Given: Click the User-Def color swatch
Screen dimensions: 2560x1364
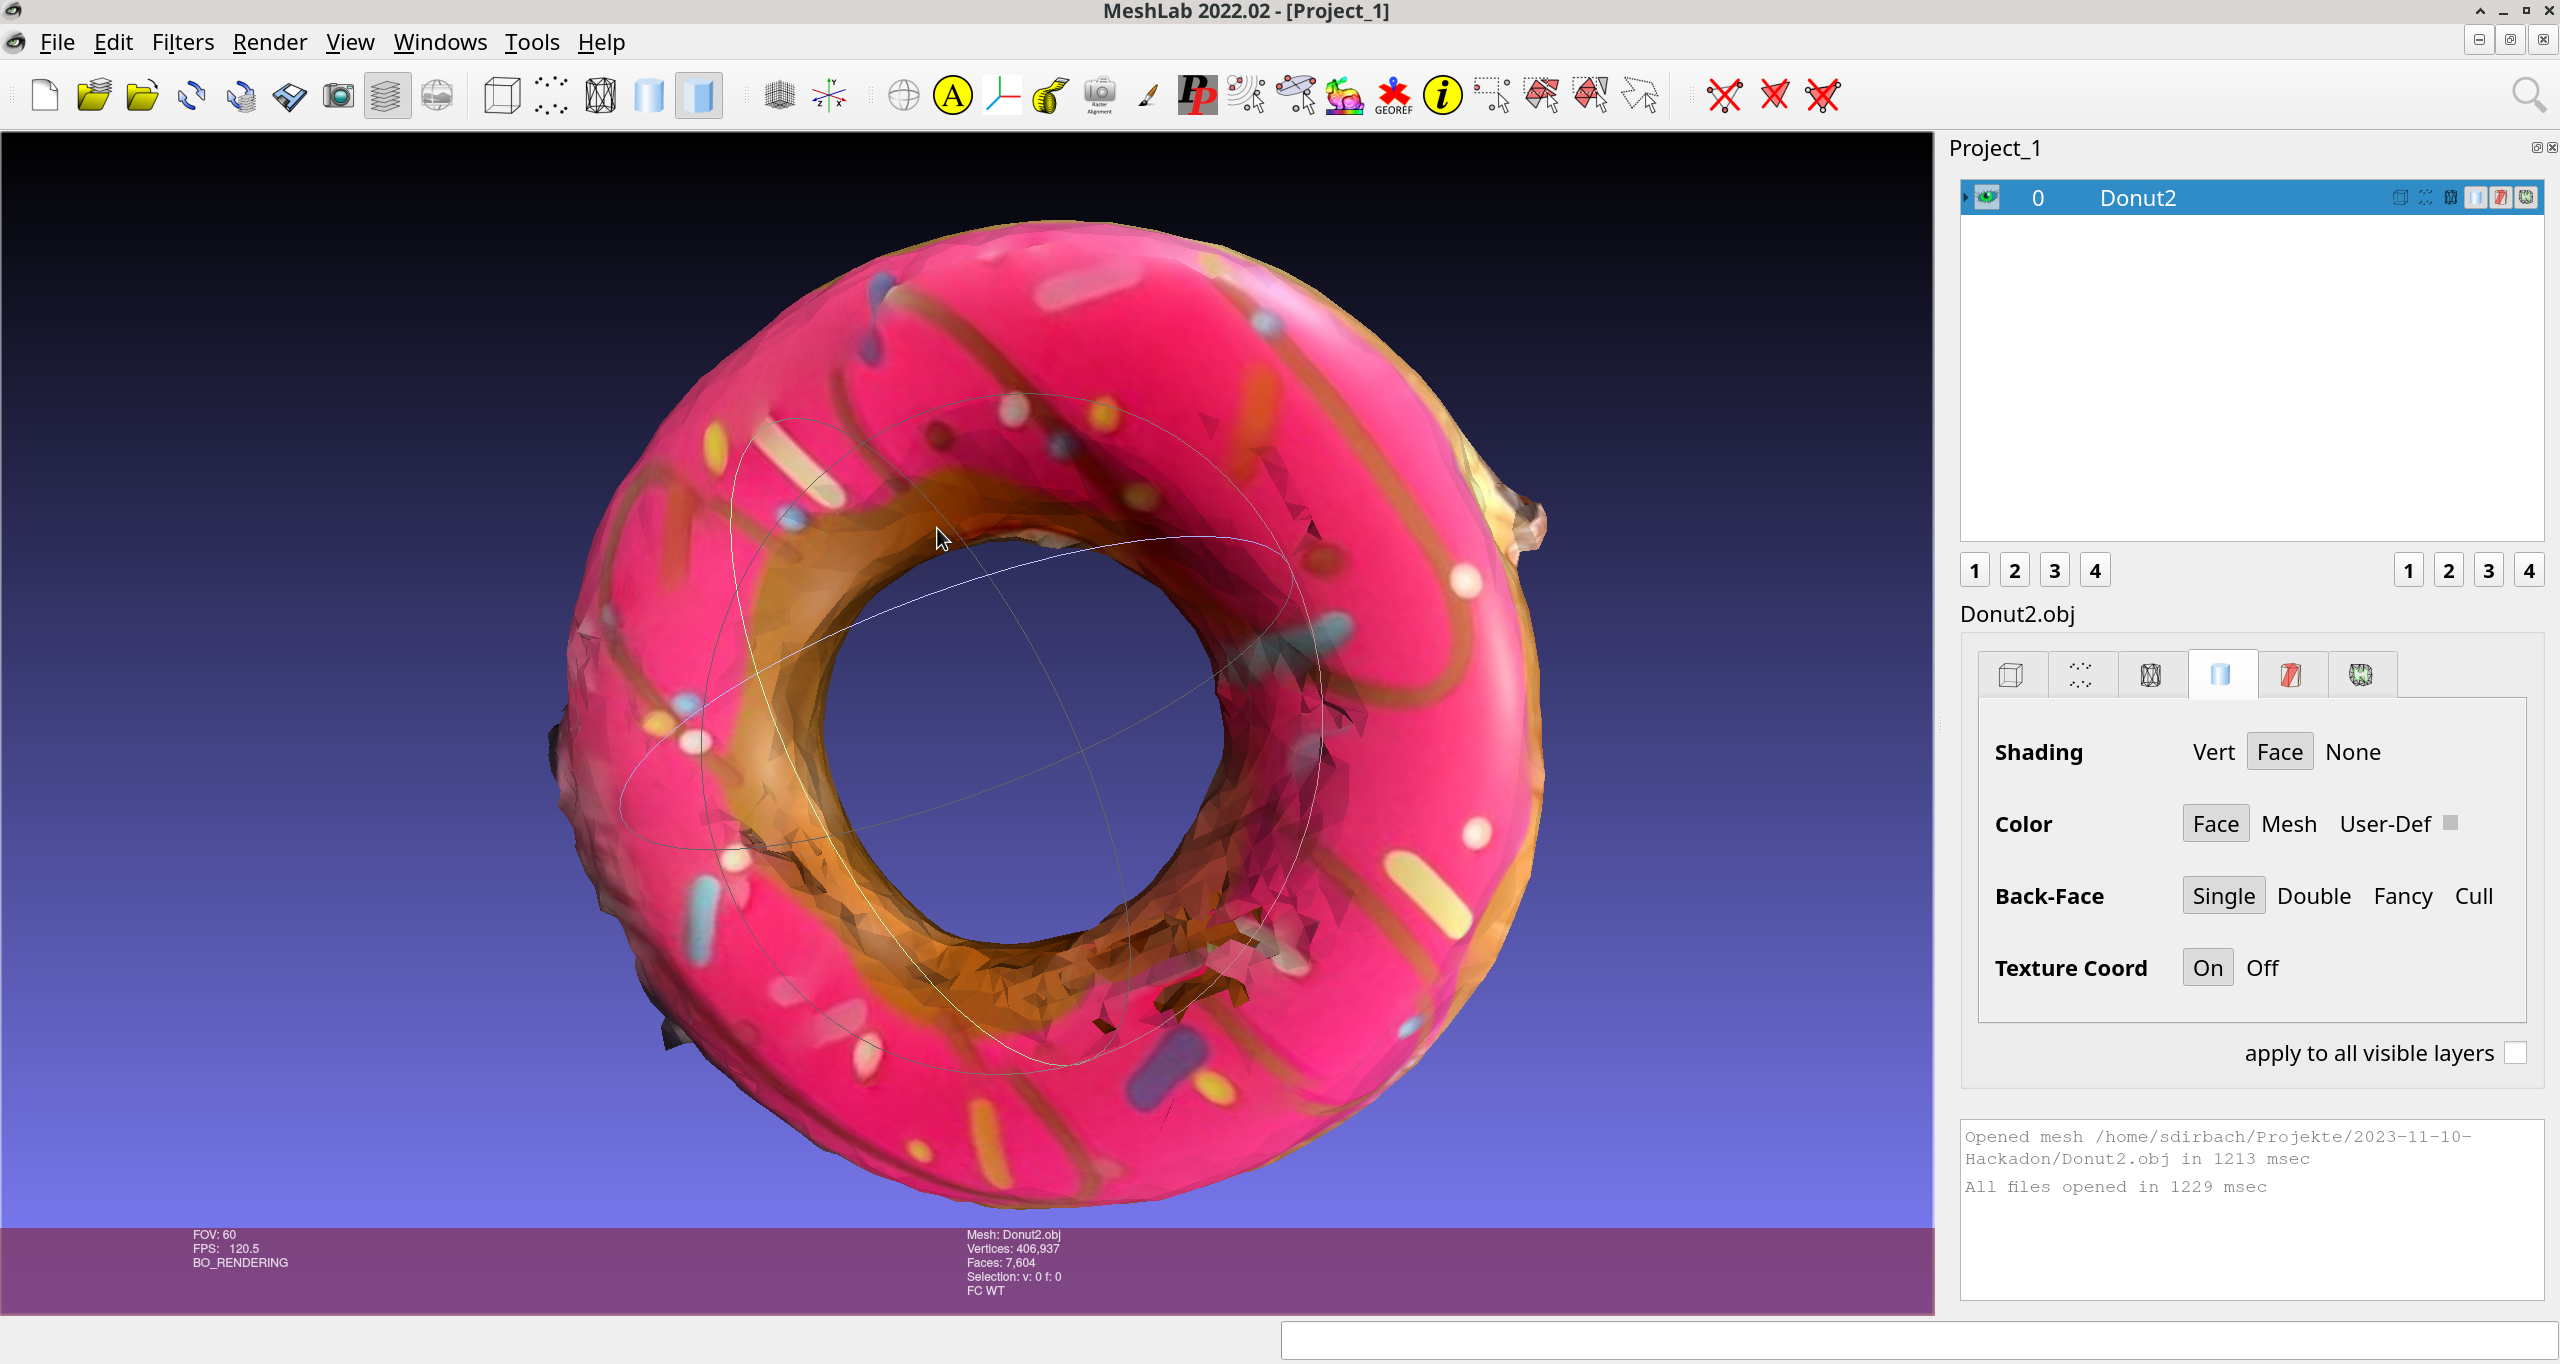Looking at the screenshot, I should click(2450, 822).
